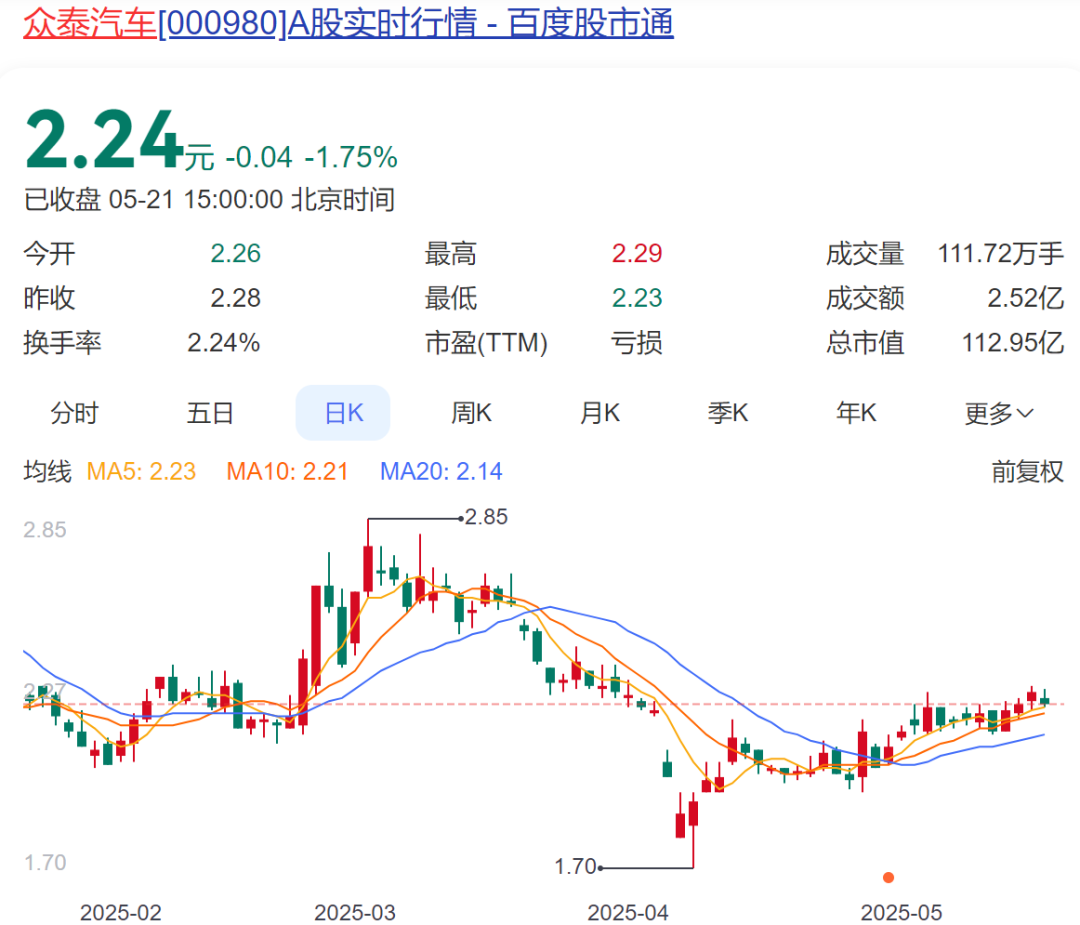This screenshot has width=1080, height=925.
Task: Click the MA5: 2.23 indicator label
Action: (141, 472)
